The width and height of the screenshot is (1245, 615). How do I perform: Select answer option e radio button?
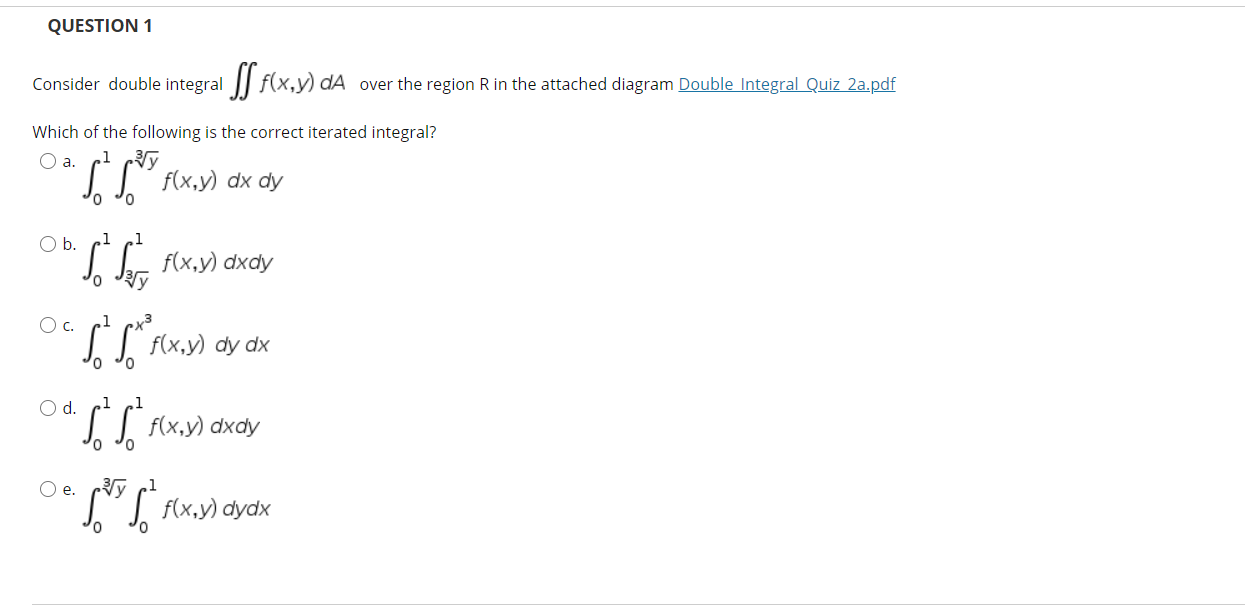(x=47, y=488)
